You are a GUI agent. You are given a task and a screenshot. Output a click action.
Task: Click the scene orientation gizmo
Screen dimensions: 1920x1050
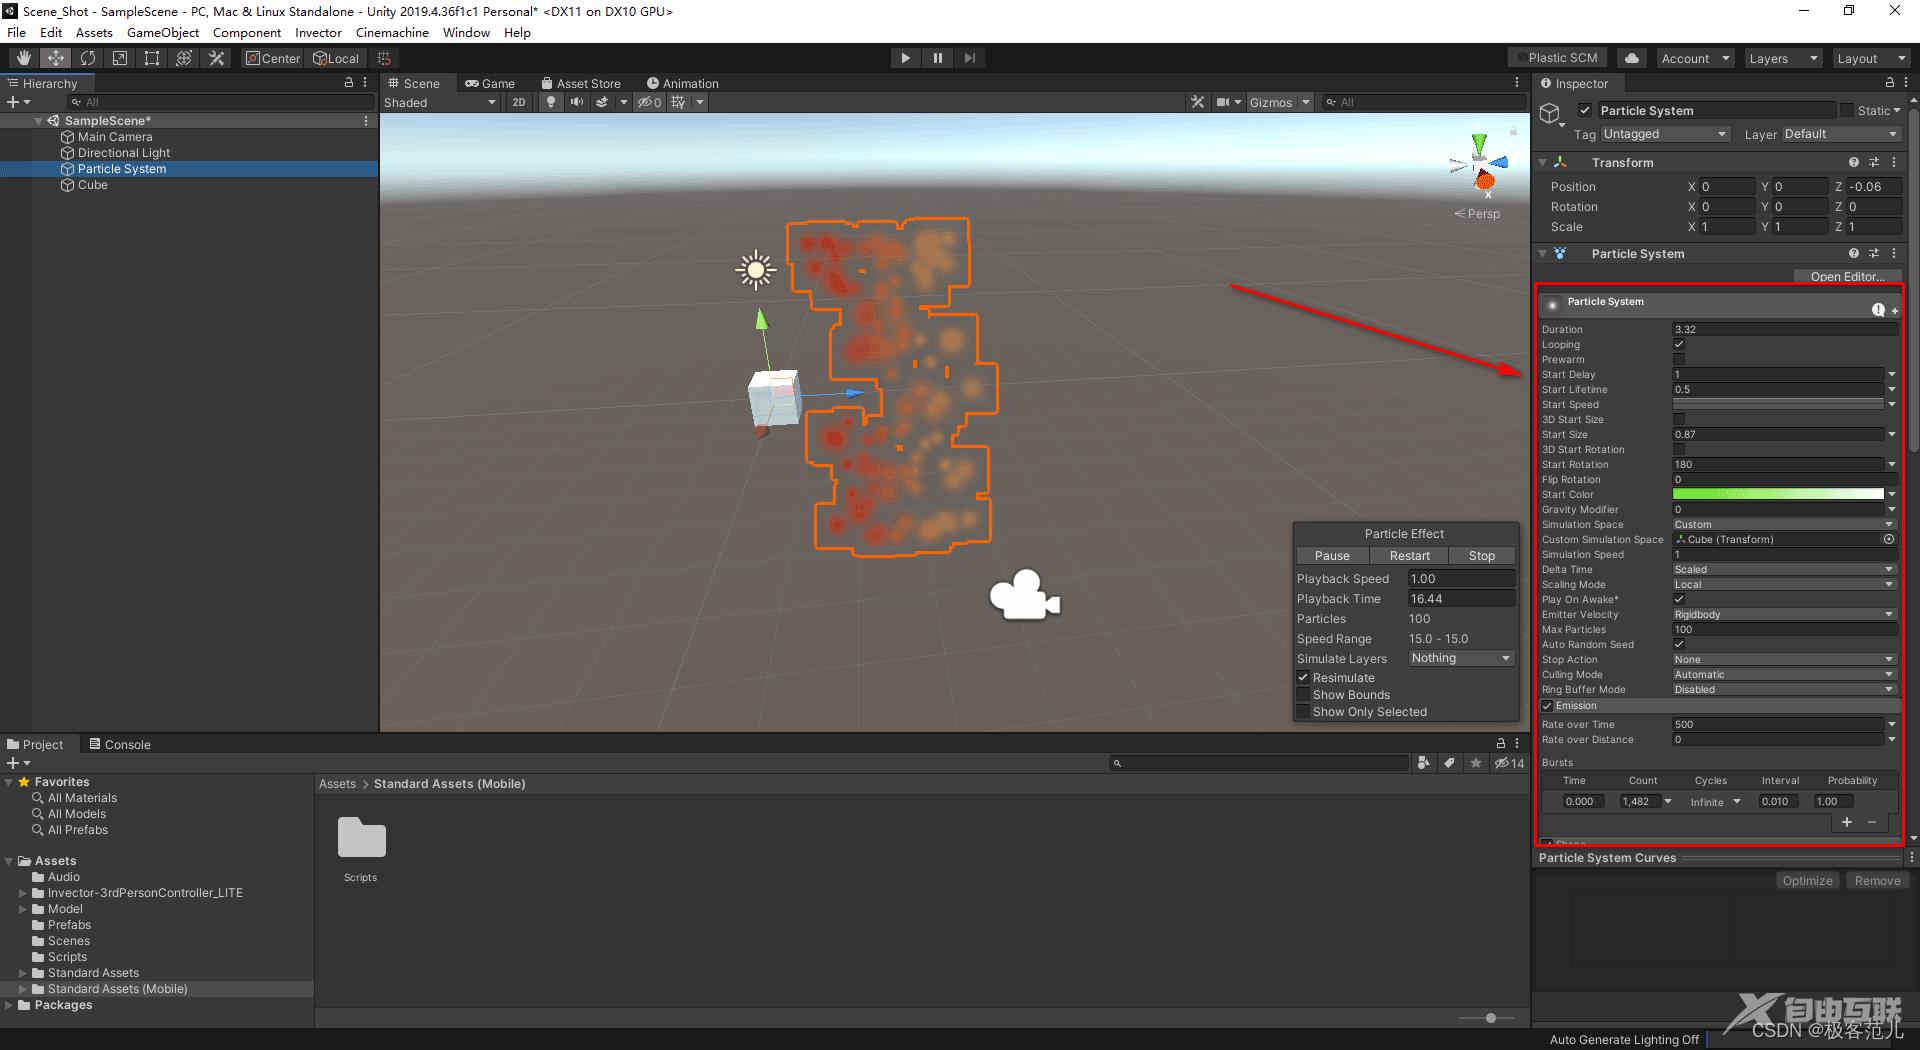tap(1480, 165)
